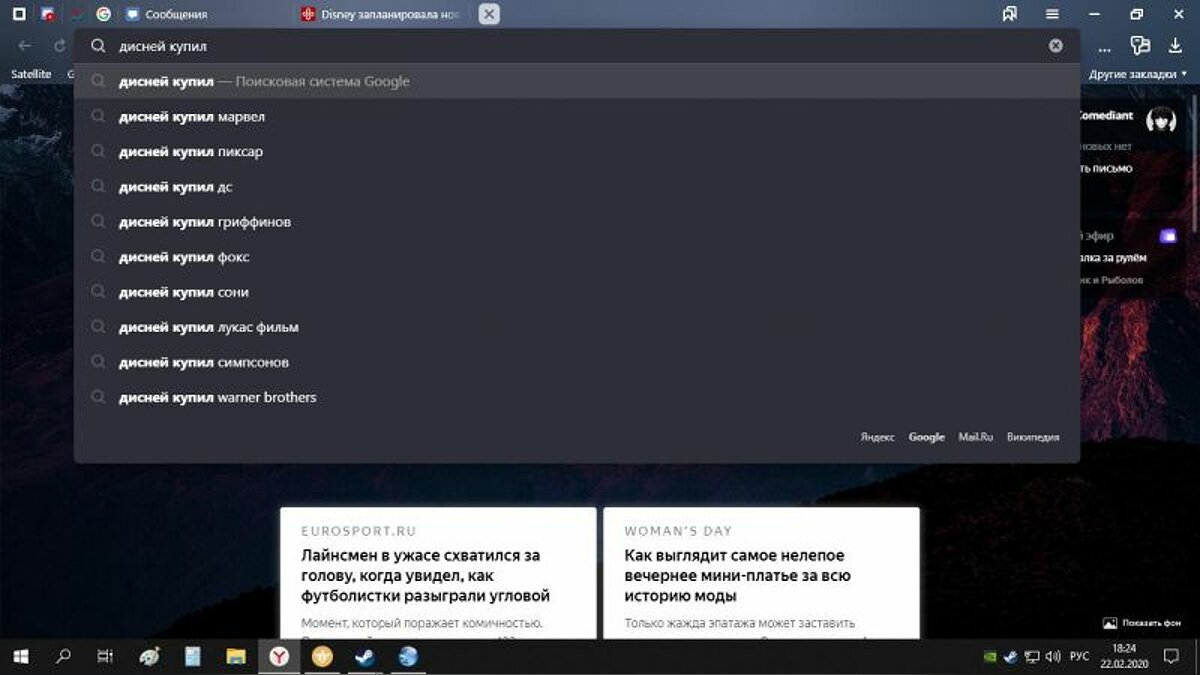The width and height of the screenshot is (1200, 675).
Task: Click the Yandex Browser taskbar icon
Action: [x=279, y=656]
